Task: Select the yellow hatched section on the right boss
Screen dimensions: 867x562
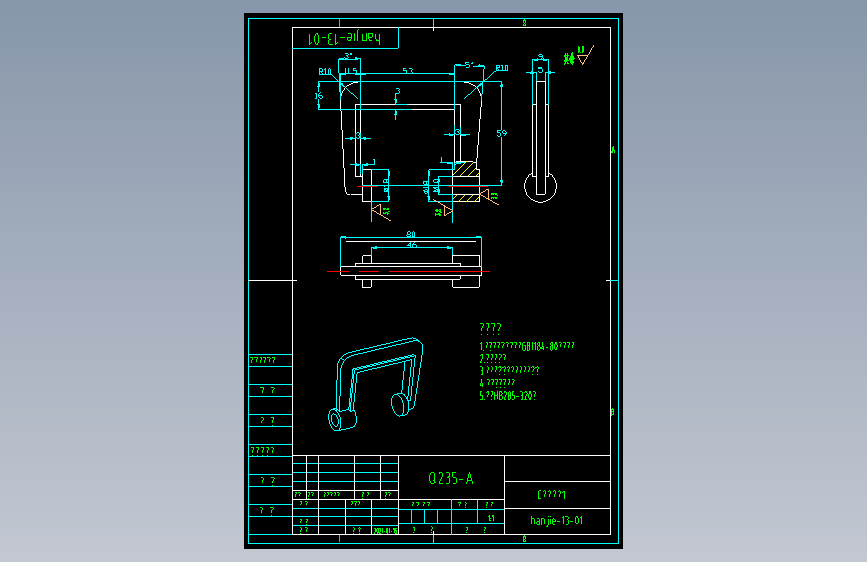Action: click(x=466, y=169)
